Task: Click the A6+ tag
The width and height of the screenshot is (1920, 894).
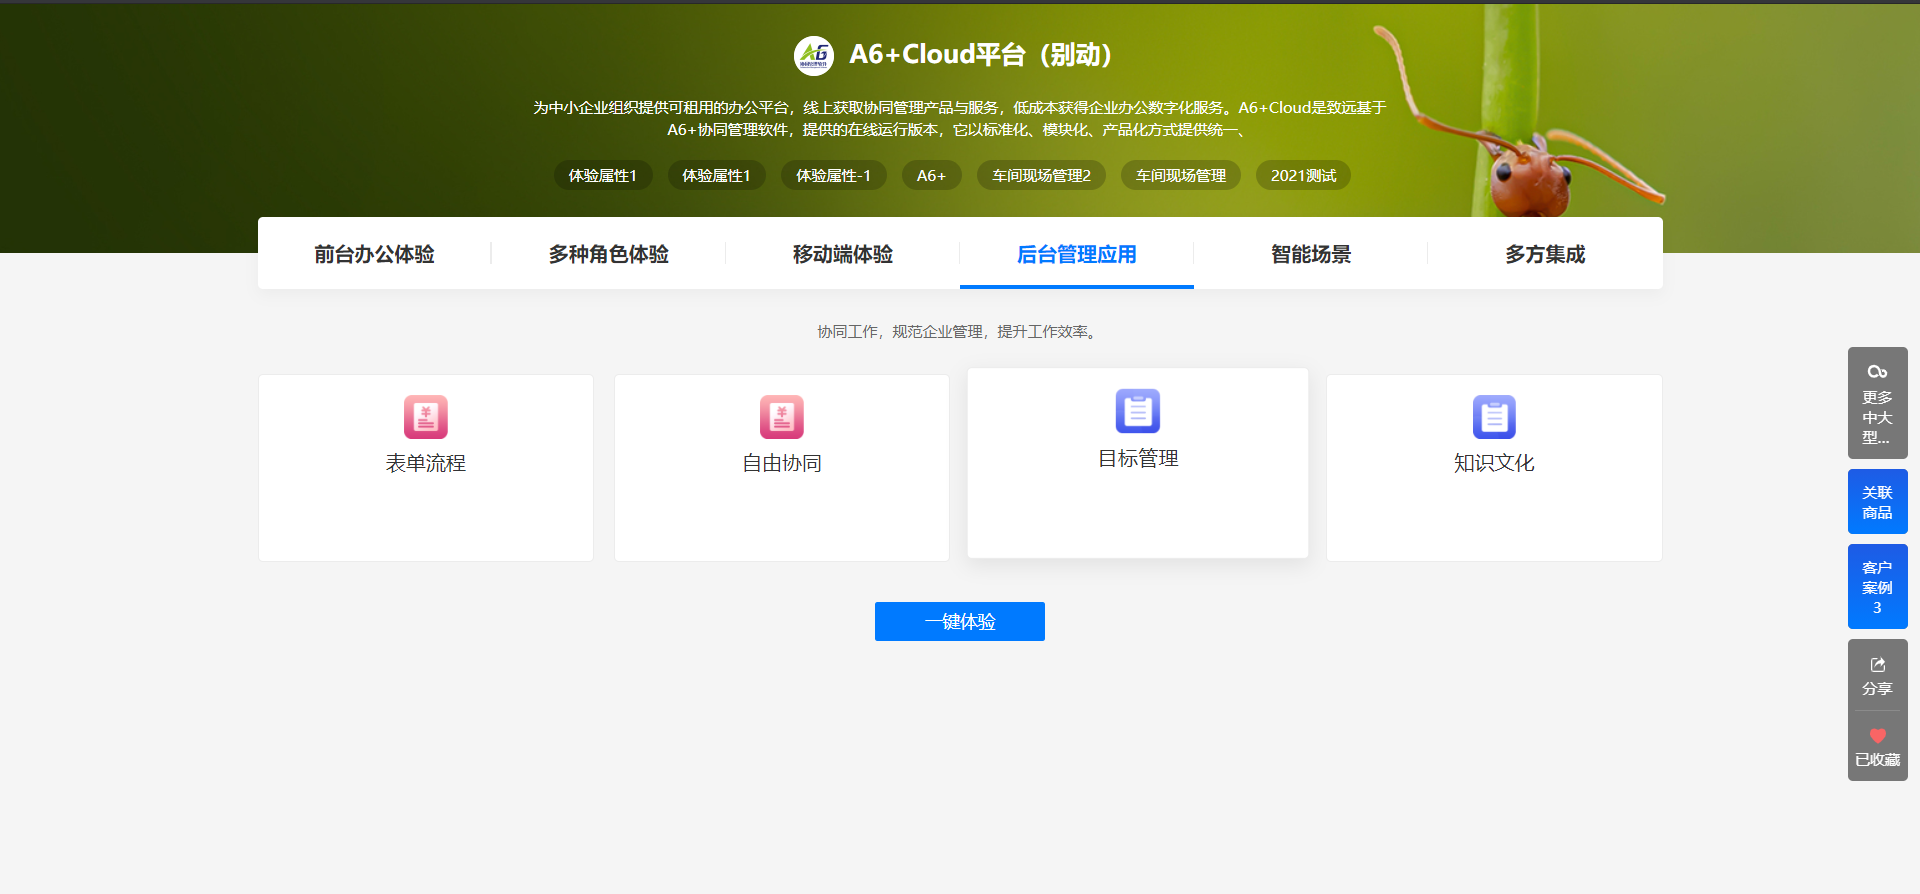Action: 931,175
